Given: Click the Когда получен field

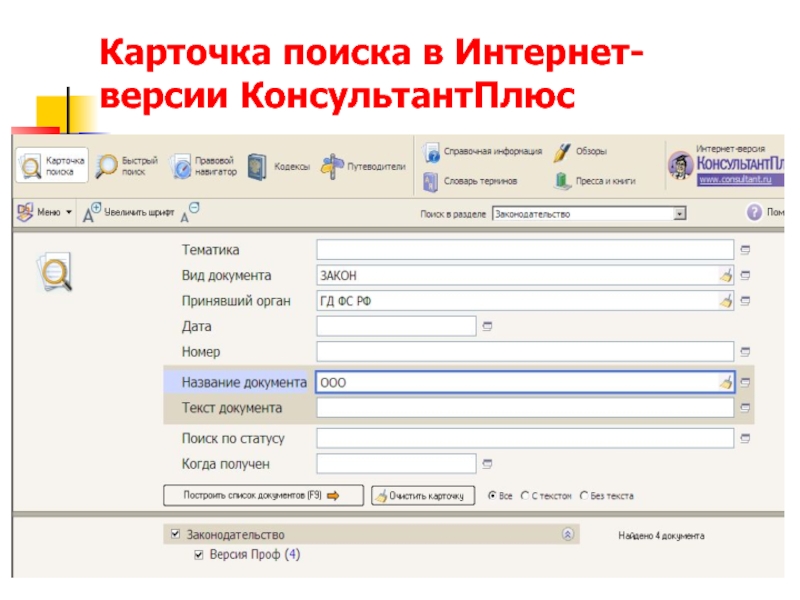Looking at the screenshot, I should tap(396, 464).
